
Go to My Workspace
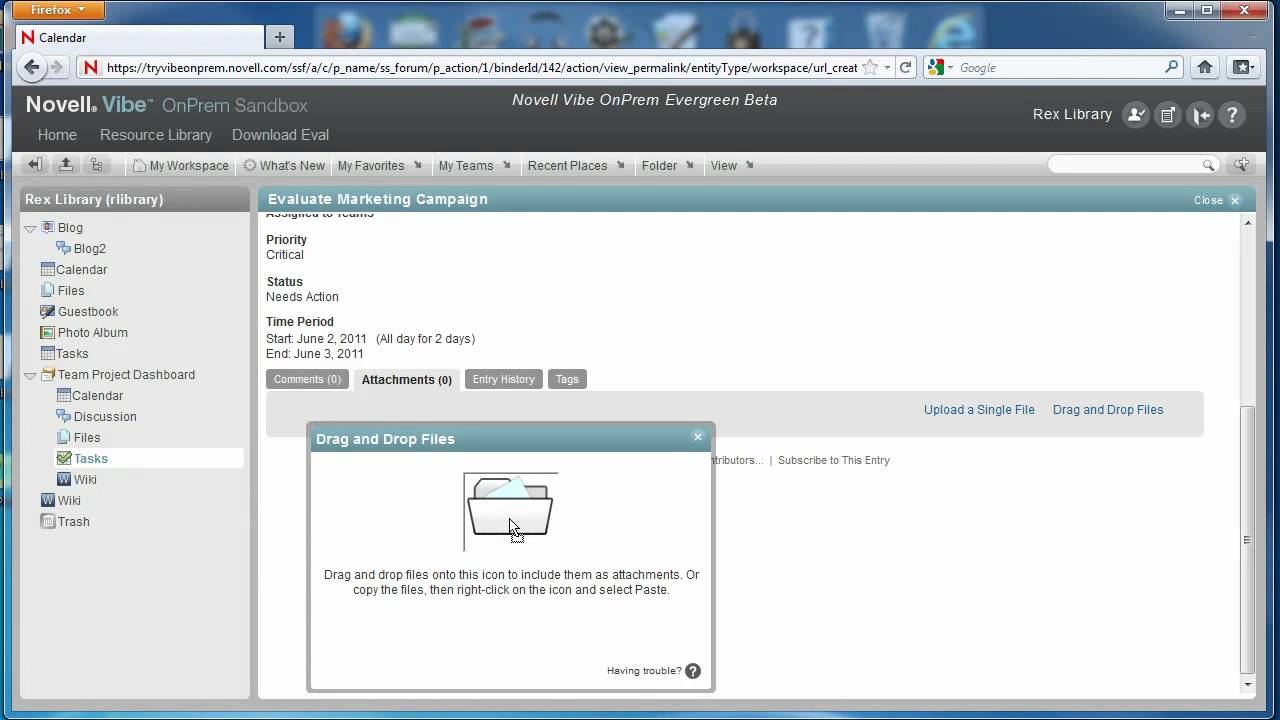[x=180, y=166]
